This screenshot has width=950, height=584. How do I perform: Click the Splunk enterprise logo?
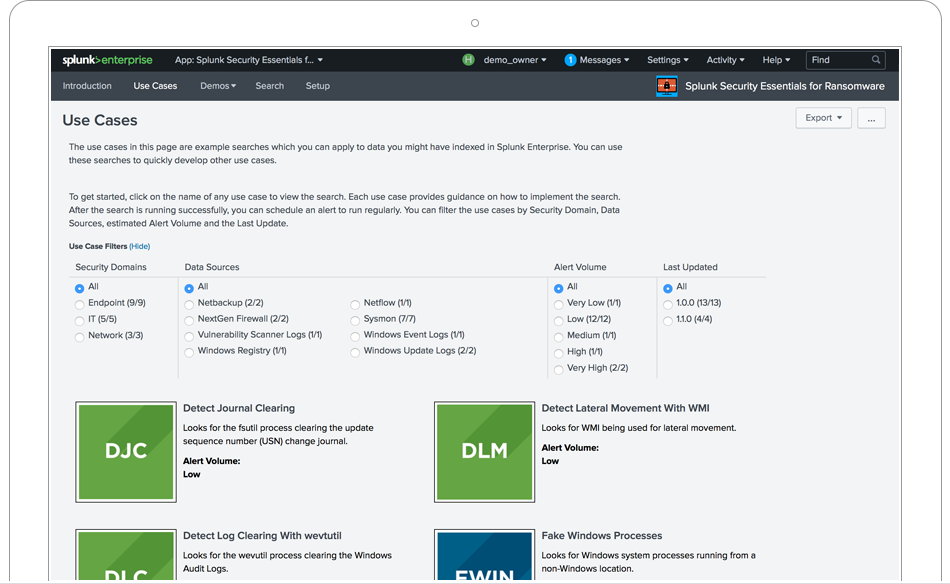pyautogui.click(x=107, y=60)
